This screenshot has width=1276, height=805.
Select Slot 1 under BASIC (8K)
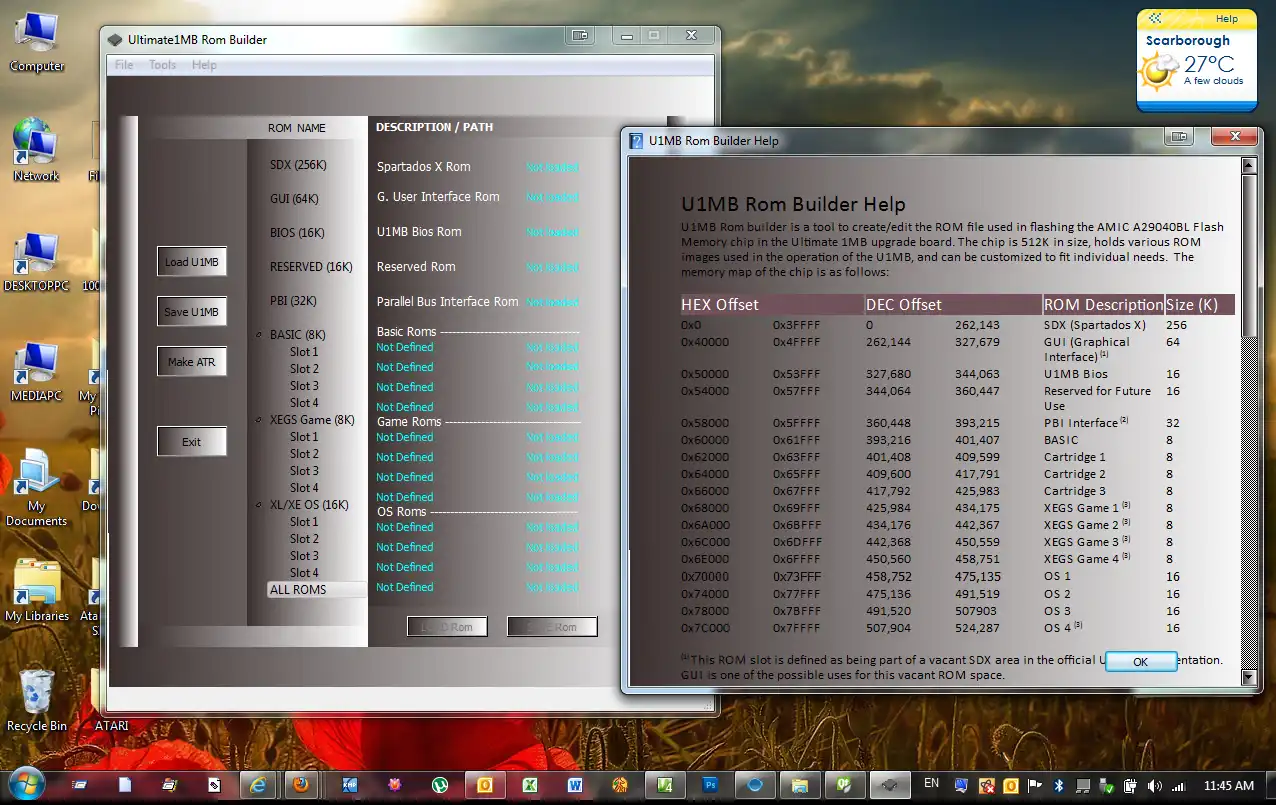pyautogui.click(x=304, y=352)
